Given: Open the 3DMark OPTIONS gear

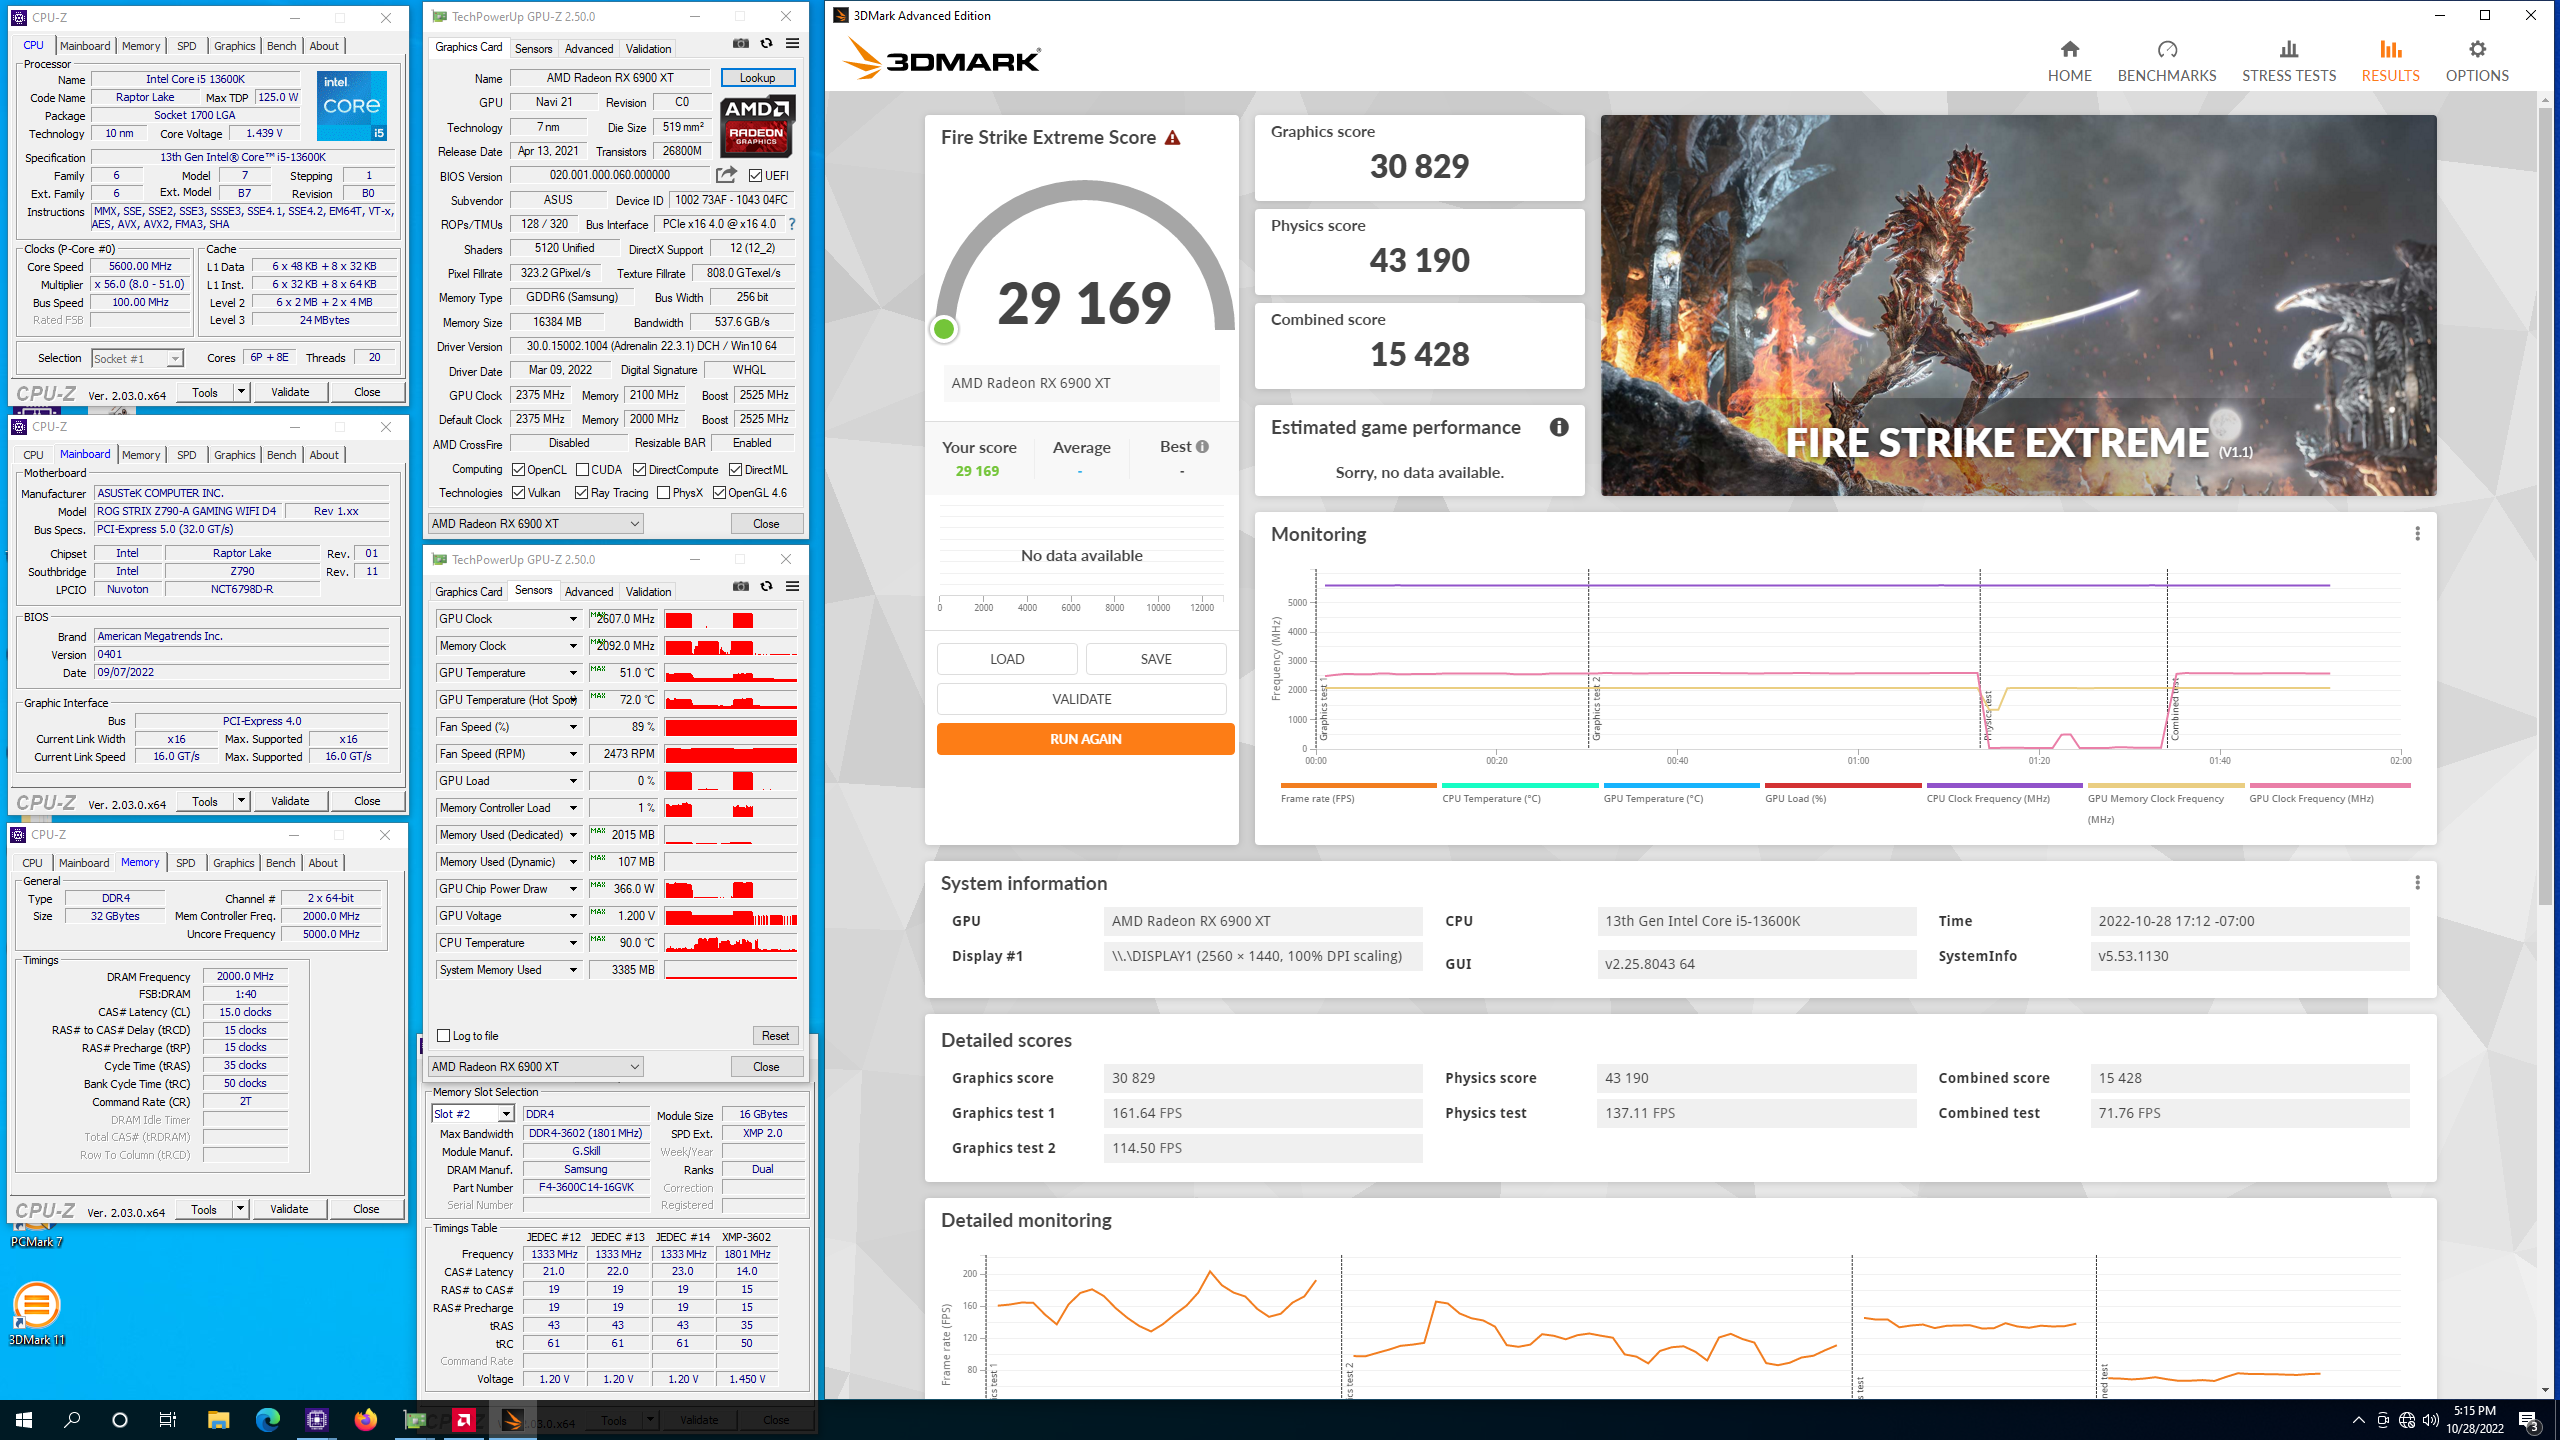Looking at the screenshot, I should pyautogui.click(x=2476, y=61).
